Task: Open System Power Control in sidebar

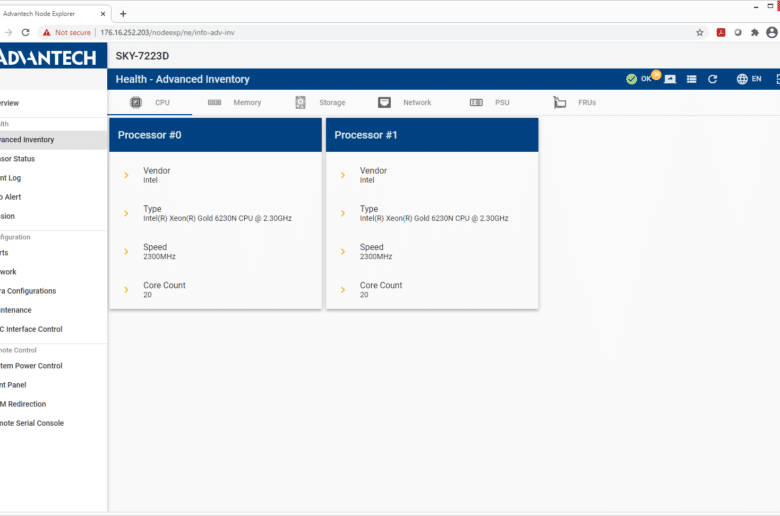Action: pos(53,366)
